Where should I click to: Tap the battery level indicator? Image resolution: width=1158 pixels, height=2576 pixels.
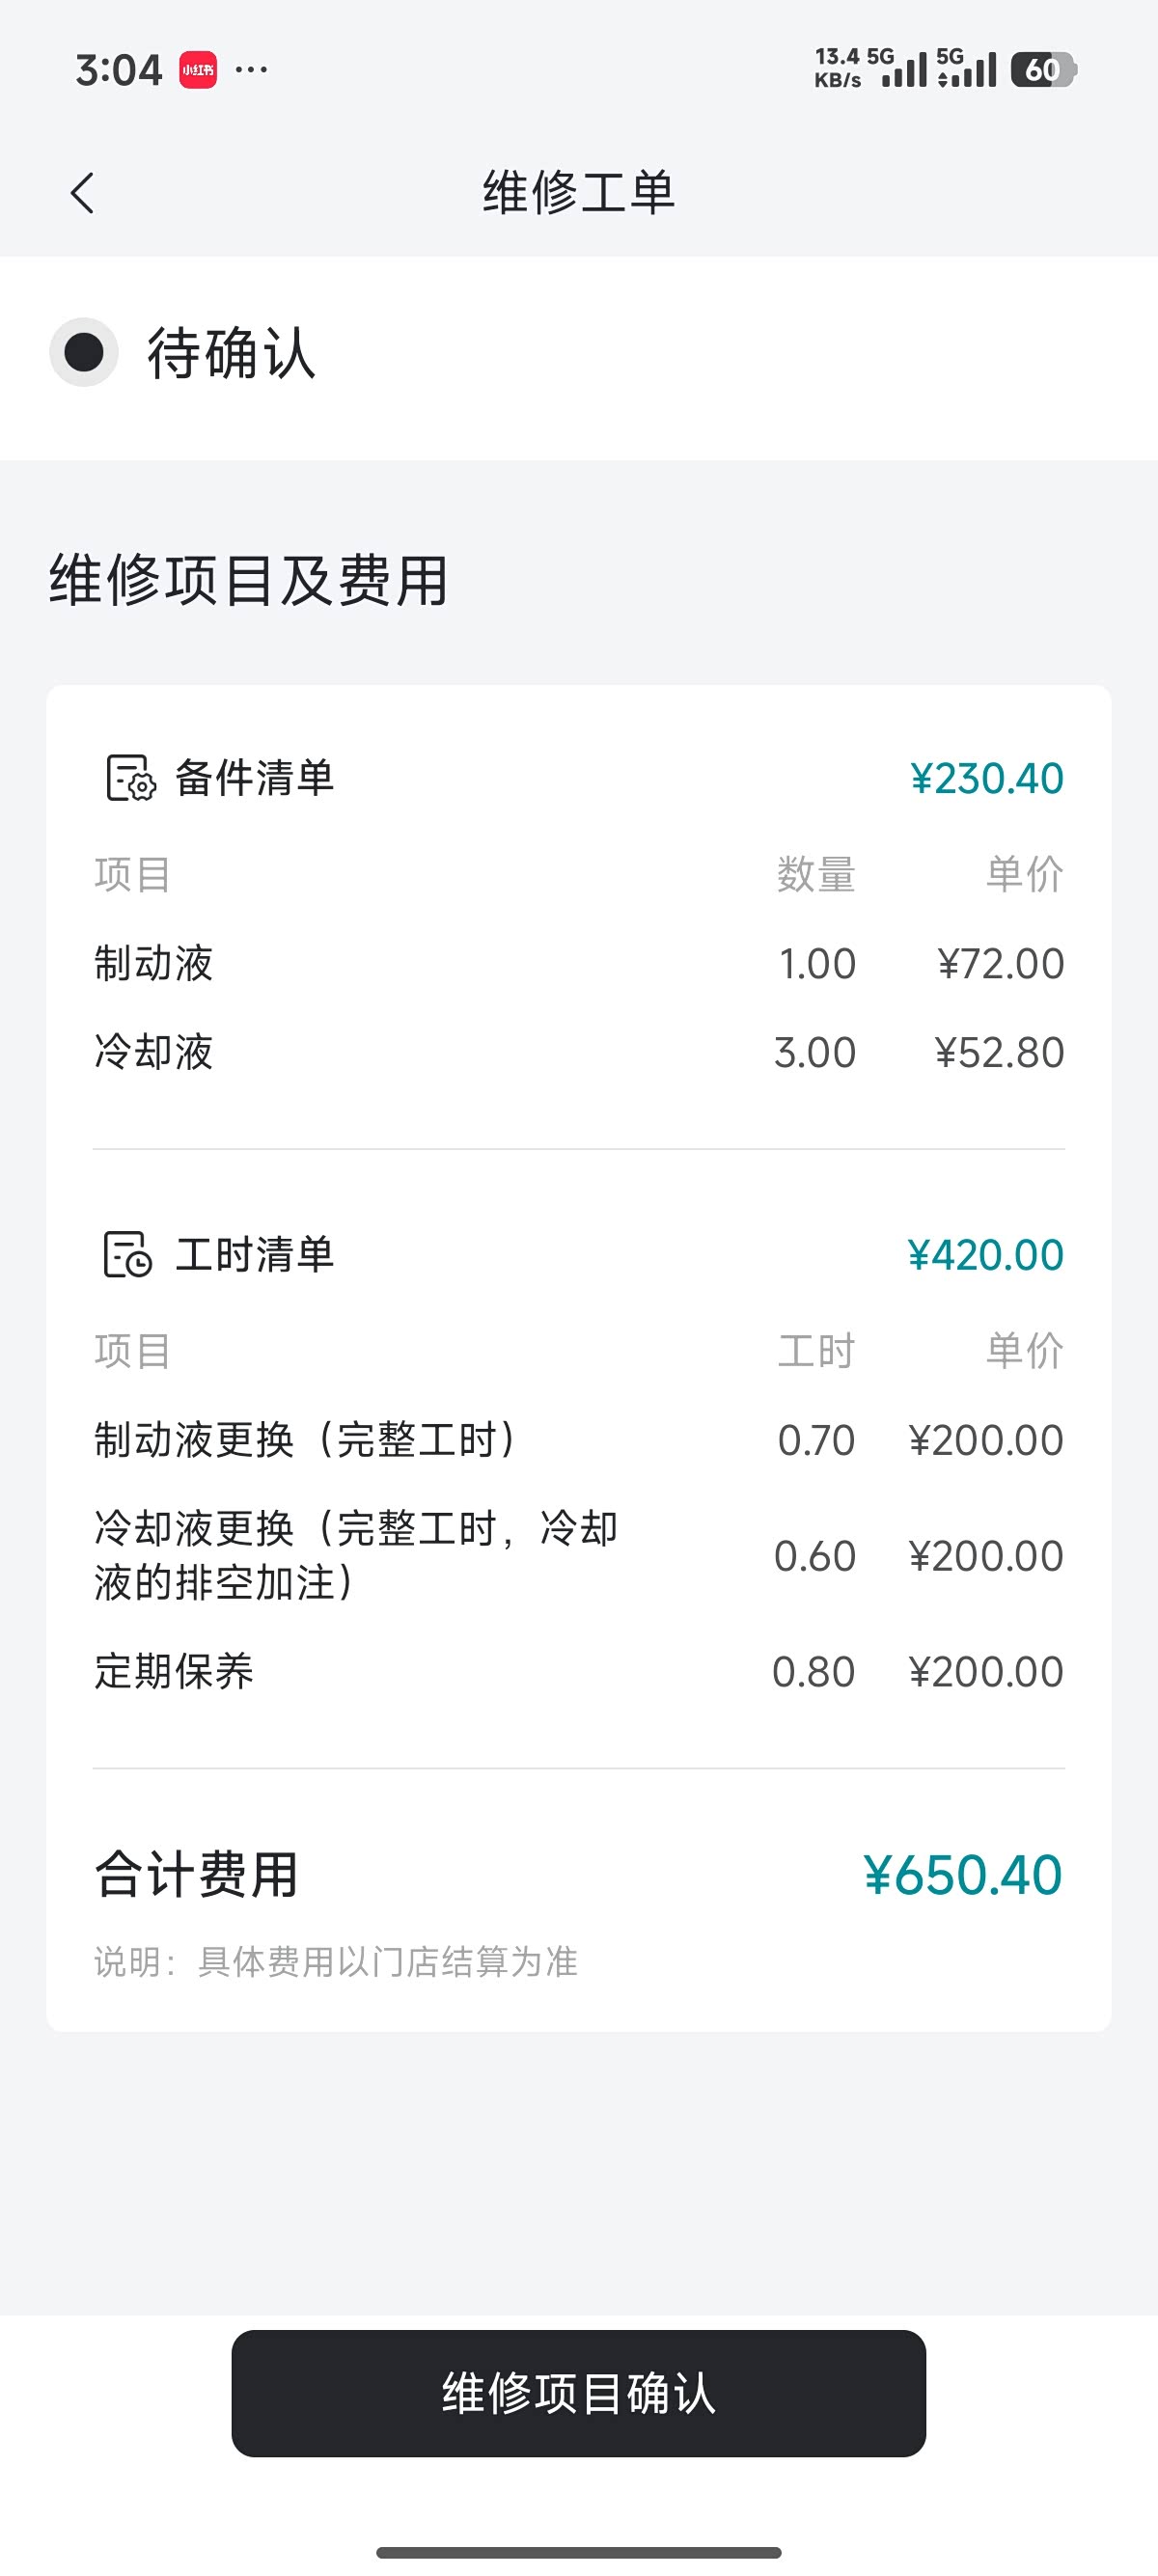[x=1042, y=70]
